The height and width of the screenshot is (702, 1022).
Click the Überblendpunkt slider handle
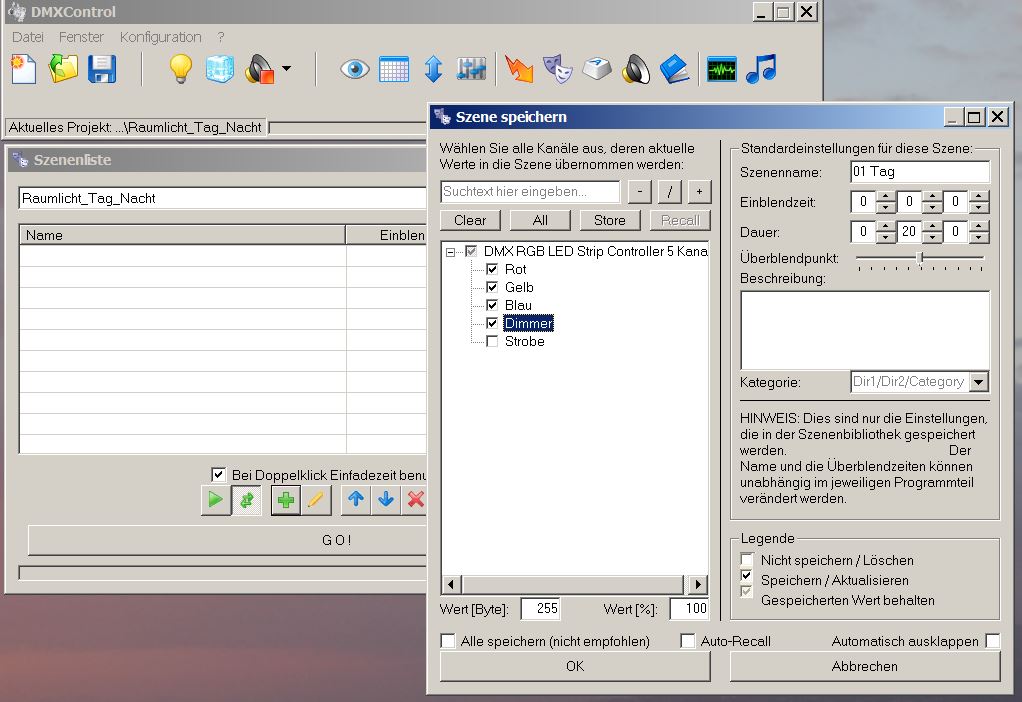click(x=920, y=258)
